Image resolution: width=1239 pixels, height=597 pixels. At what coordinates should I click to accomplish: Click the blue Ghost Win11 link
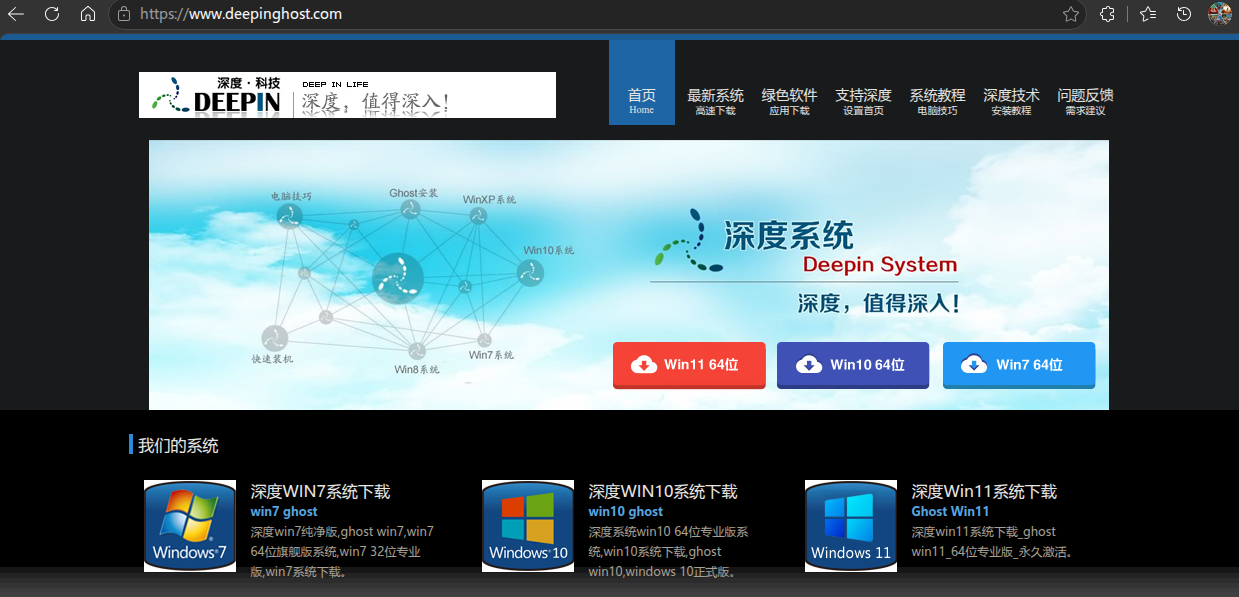tap(950, 512)
